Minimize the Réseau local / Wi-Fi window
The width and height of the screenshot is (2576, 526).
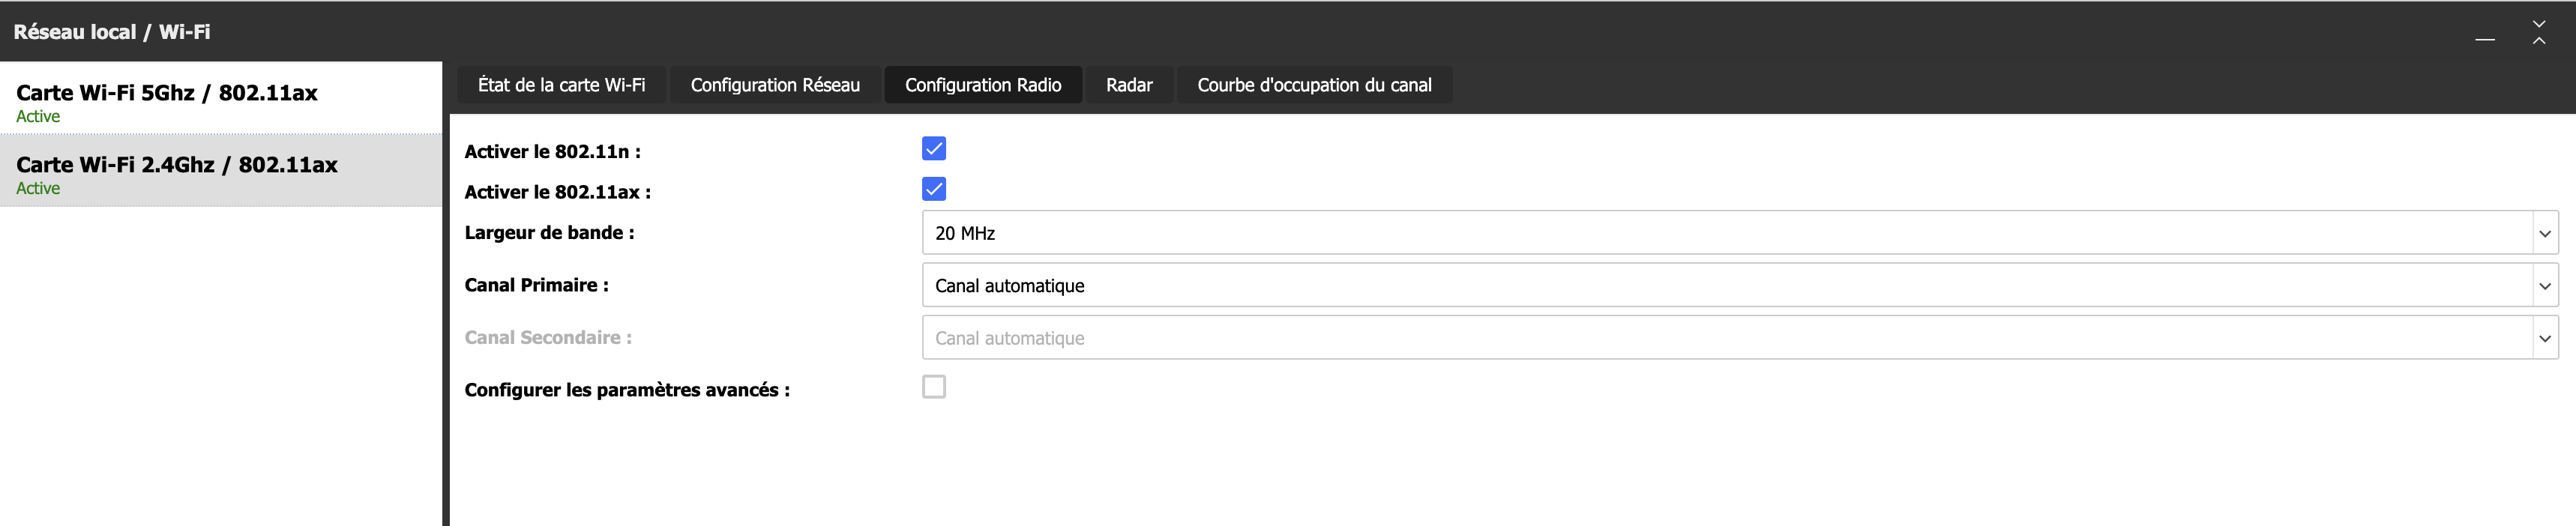pos(2485,39)
